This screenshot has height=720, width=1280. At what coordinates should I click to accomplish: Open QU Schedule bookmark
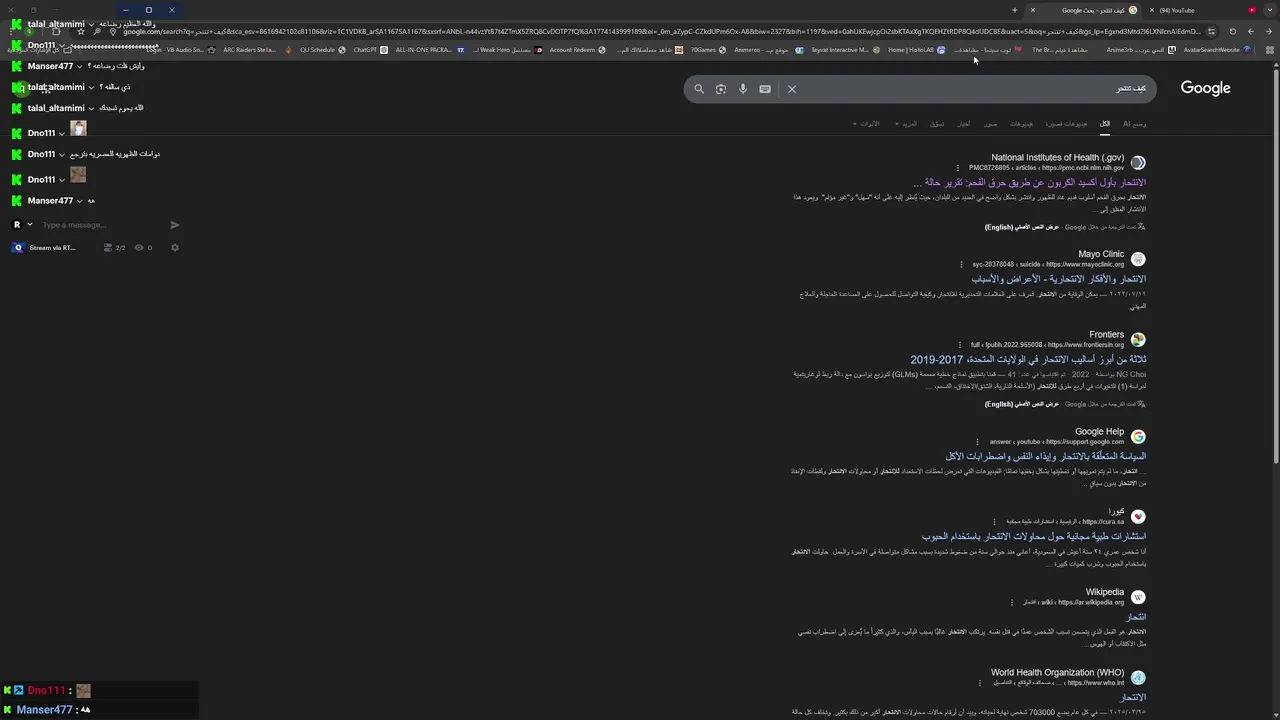322,50
